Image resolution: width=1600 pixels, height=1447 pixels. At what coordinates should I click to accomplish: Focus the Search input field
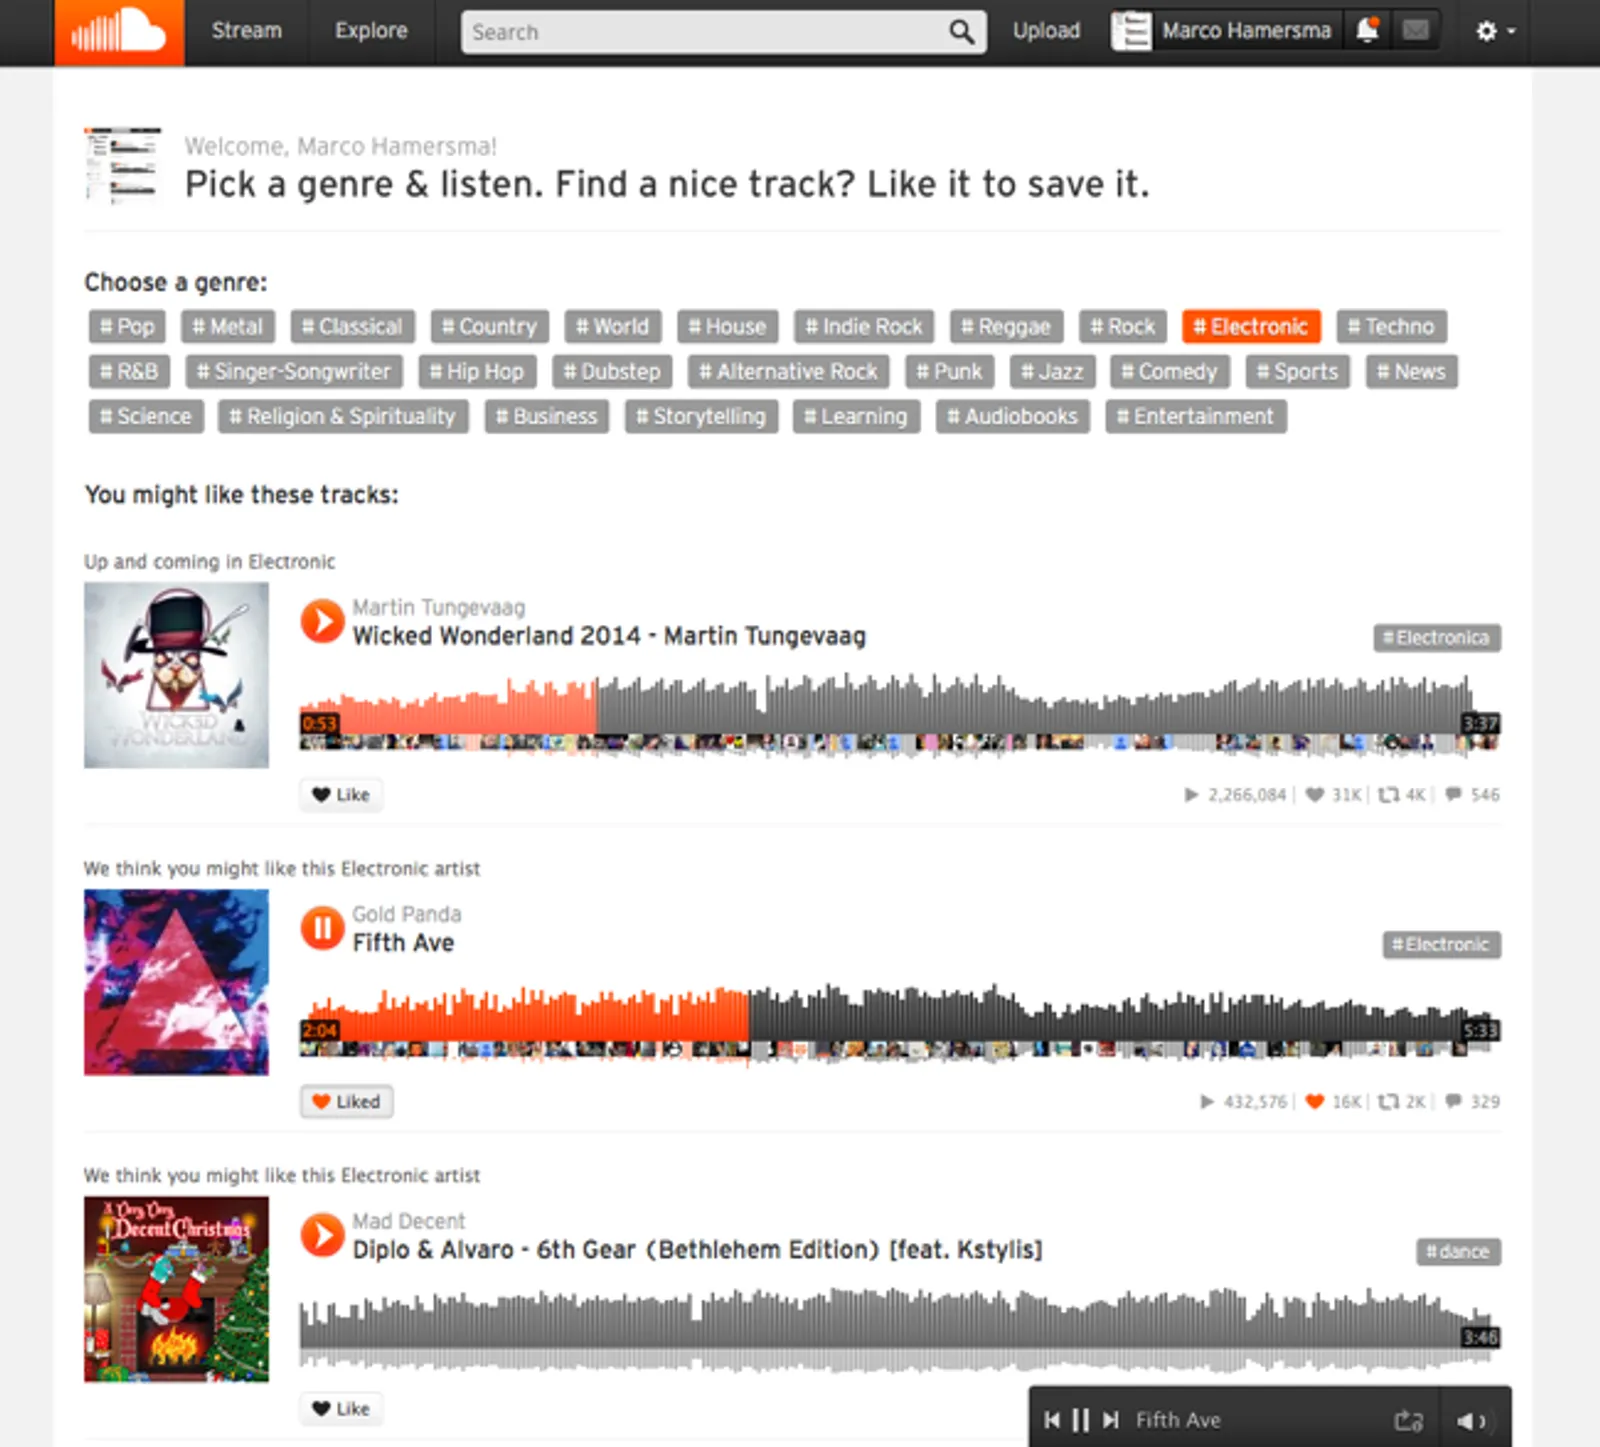pos(705,32)
